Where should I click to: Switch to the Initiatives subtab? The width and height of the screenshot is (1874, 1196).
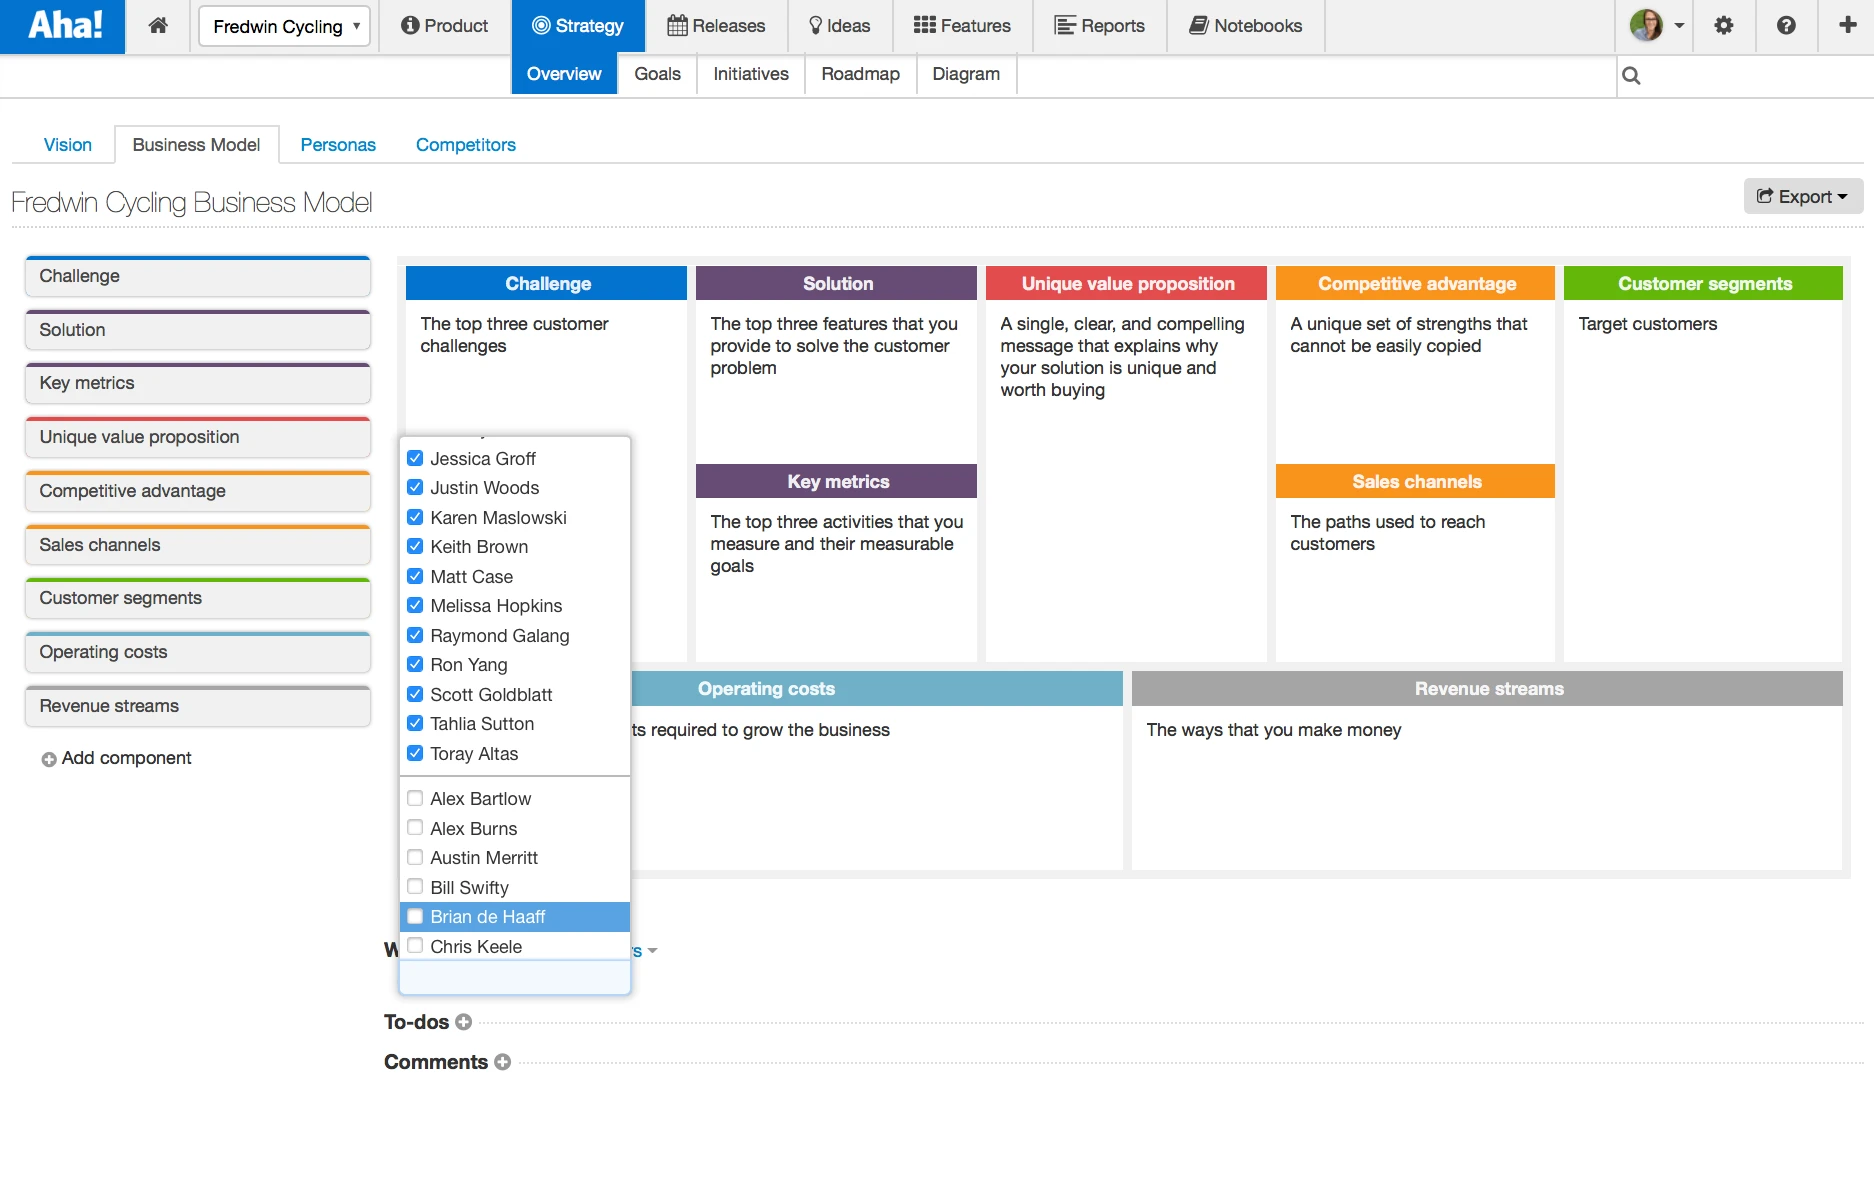(x=751, y=74)
